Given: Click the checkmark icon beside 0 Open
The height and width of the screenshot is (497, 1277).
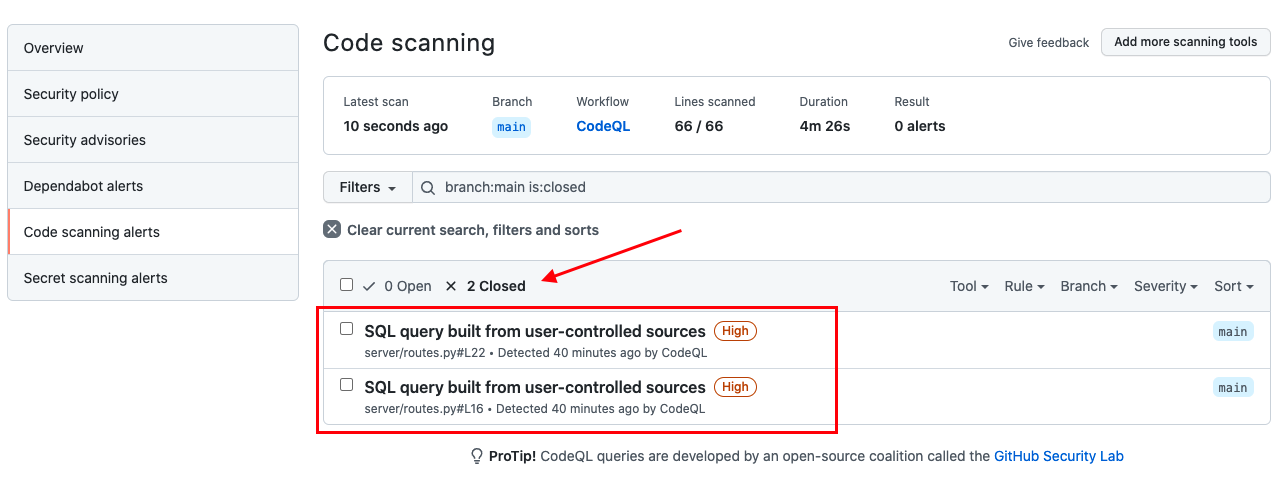Looking at the screenshot, I should tap(369, 286).
